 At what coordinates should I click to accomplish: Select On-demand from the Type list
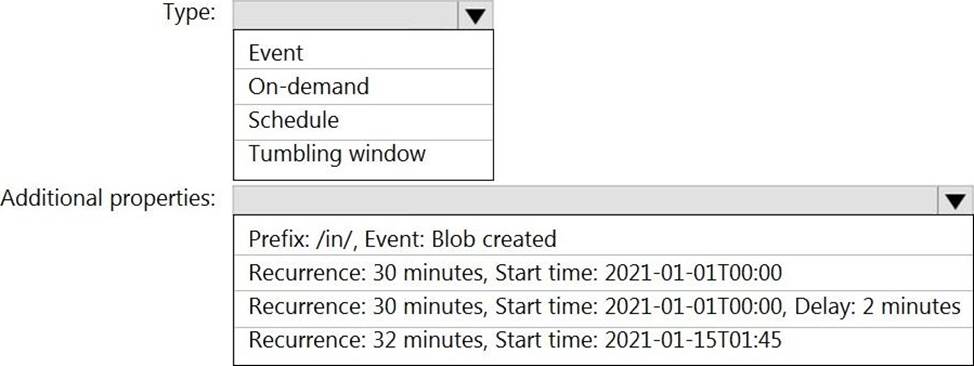(x=363, y=86)
